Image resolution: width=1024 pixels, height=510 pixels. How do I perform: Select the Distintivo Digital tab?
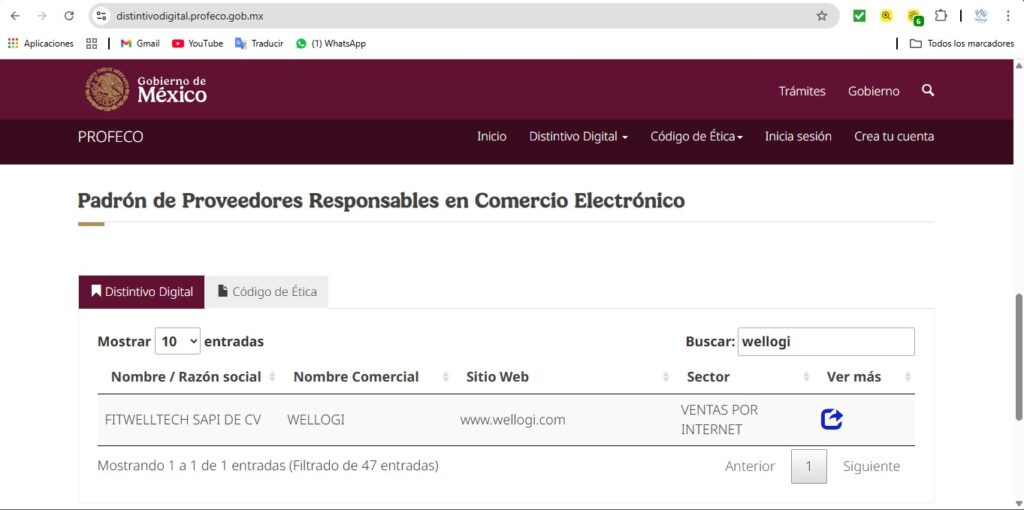click(x=142, y=292)
